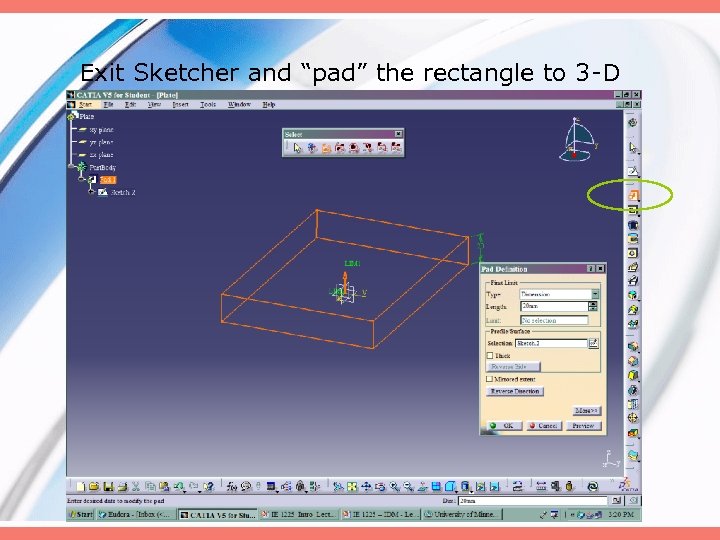
Task: Click Cancel in Pad Definition dialog
Action: coord(544,426)
